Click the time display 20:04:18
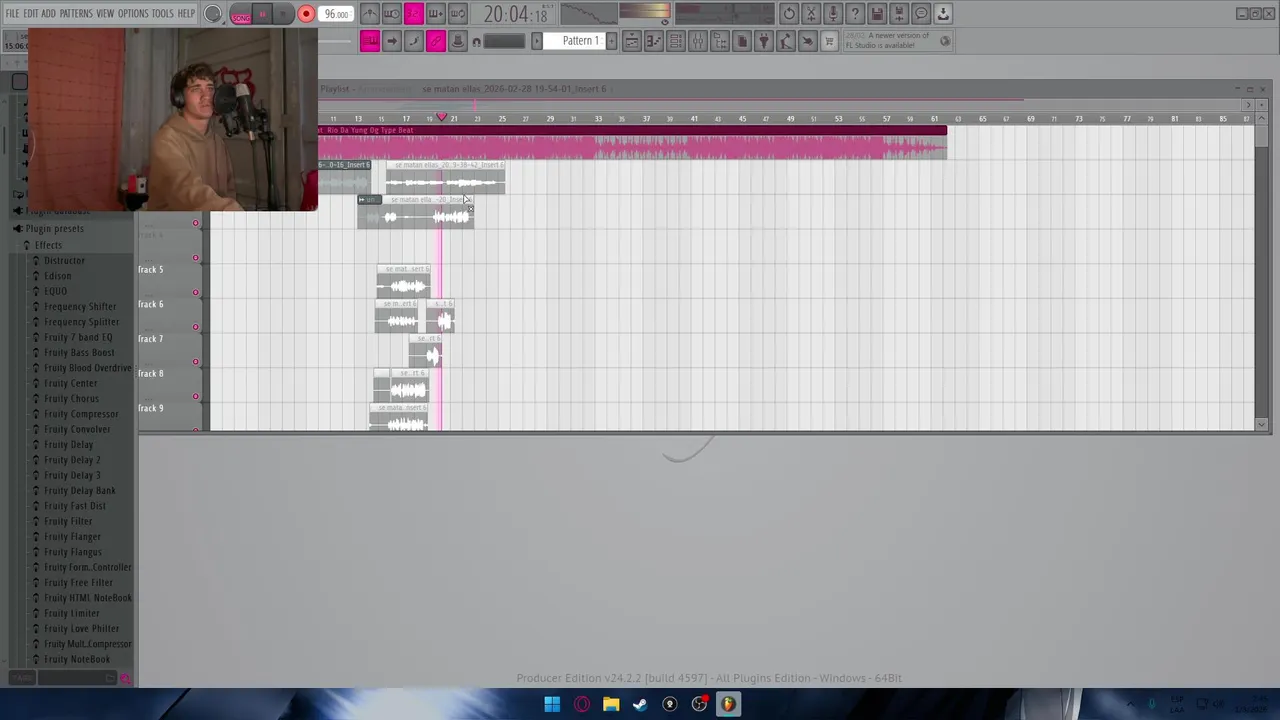The image size is (1280, 720). point(515,14)
